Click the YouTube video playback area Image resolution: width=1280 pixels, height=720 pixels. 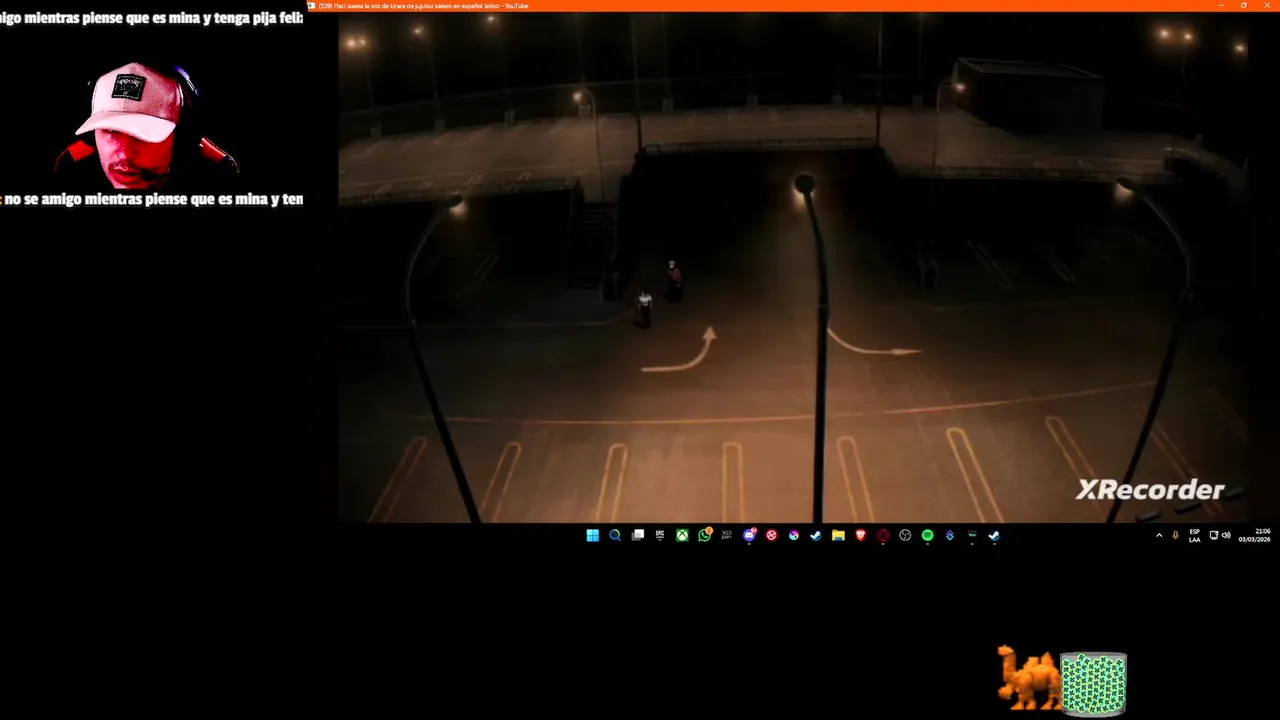point(793,267)
